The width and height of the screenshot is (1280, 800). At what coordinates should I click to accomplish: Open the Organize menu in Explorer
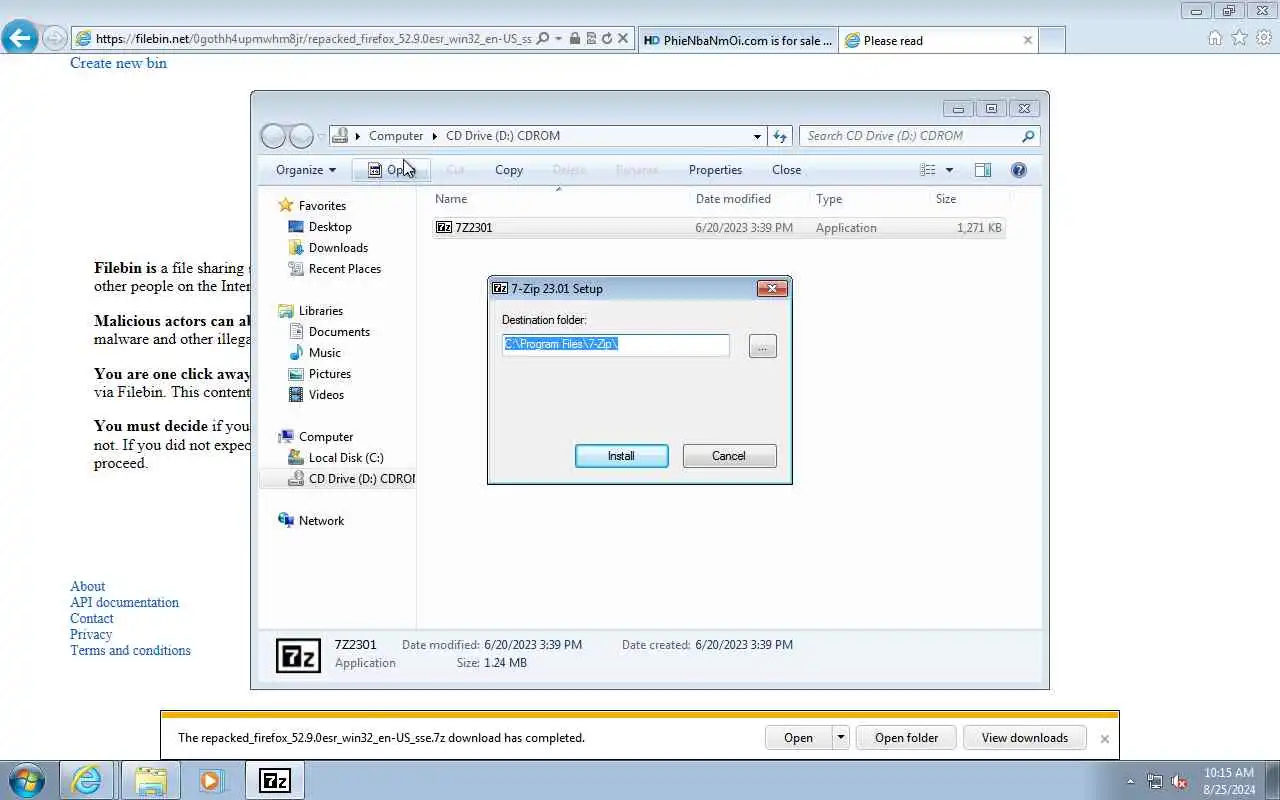(306, 170)
